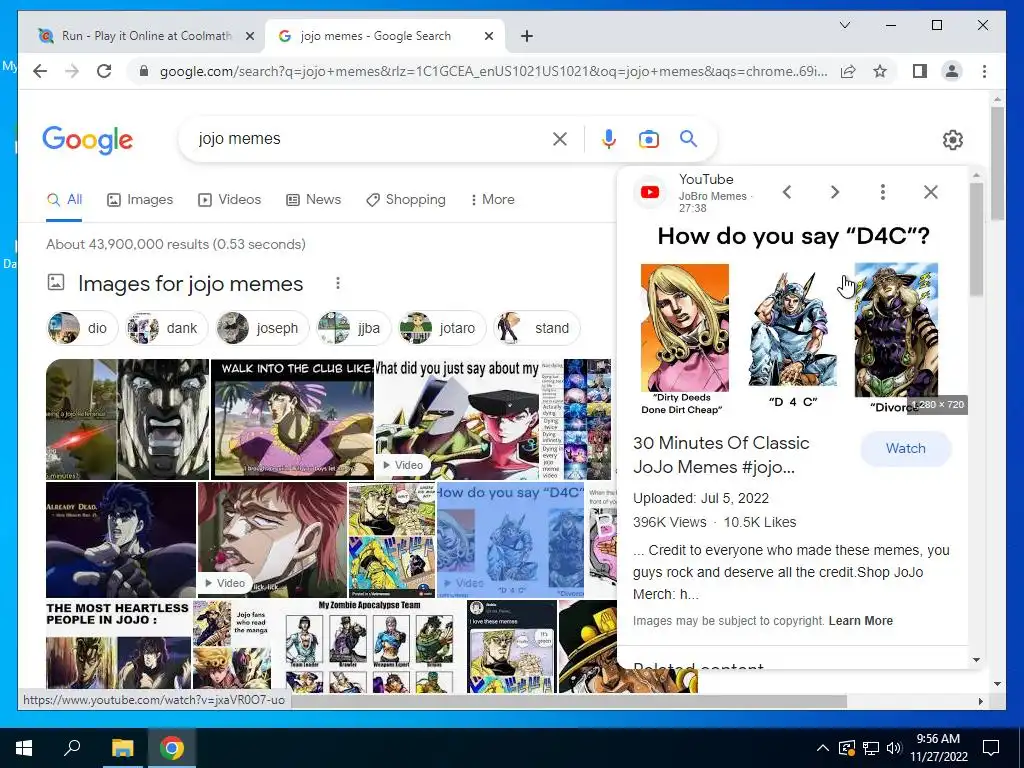The height and width of the screenshot is (768, 1024).
Task: Open 30 Minutes Of Classic JoJo title
Action: tap(721, 455)
